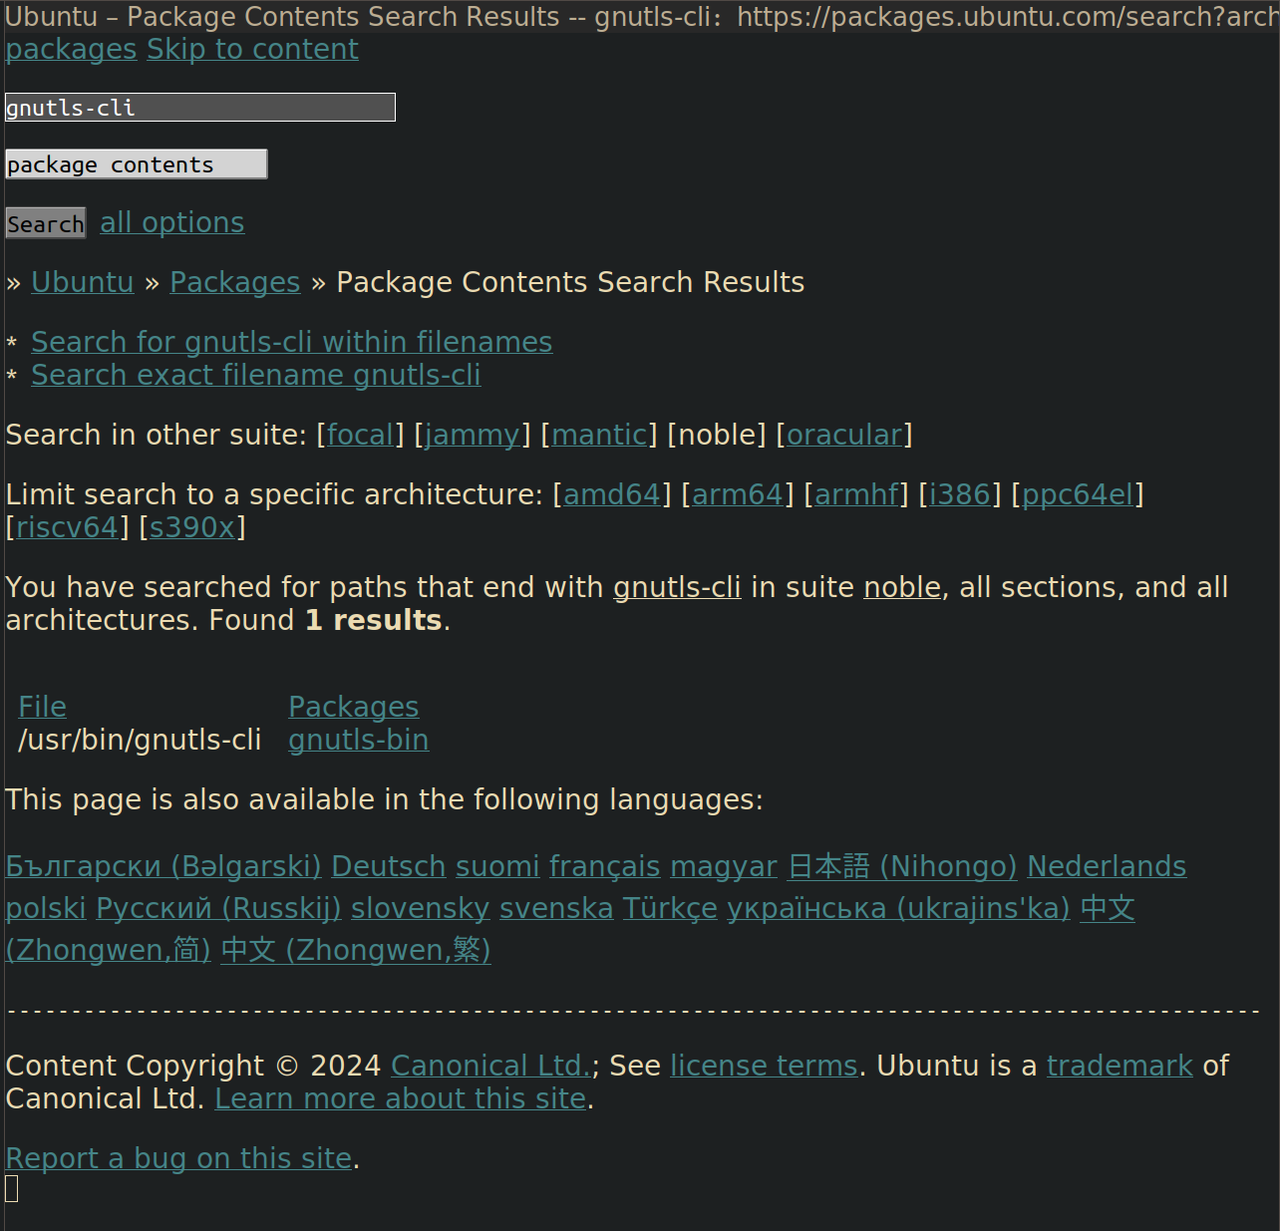Screen dimensions: 1280x1231
Task: Click the Packages column header link
Action: [x=353, y=707]
